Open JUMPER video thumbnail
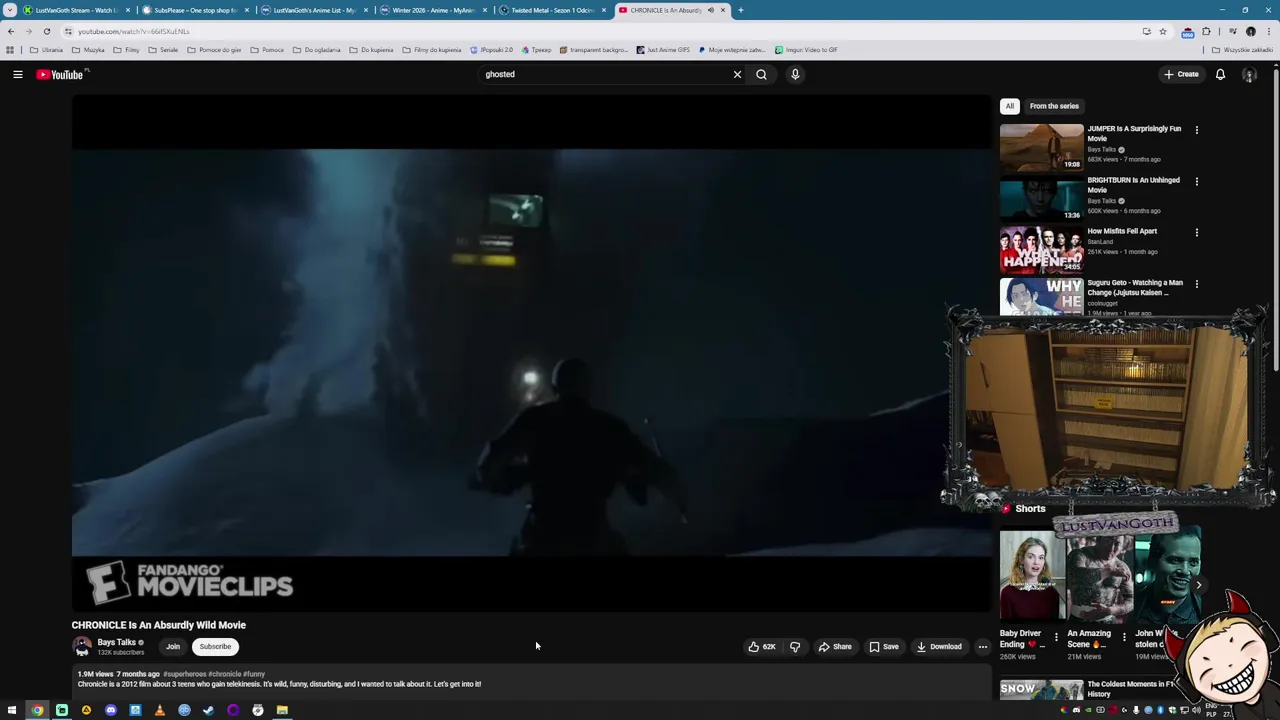Image resolution: width=1280 pixels, height=720 pixels. 1041,147
